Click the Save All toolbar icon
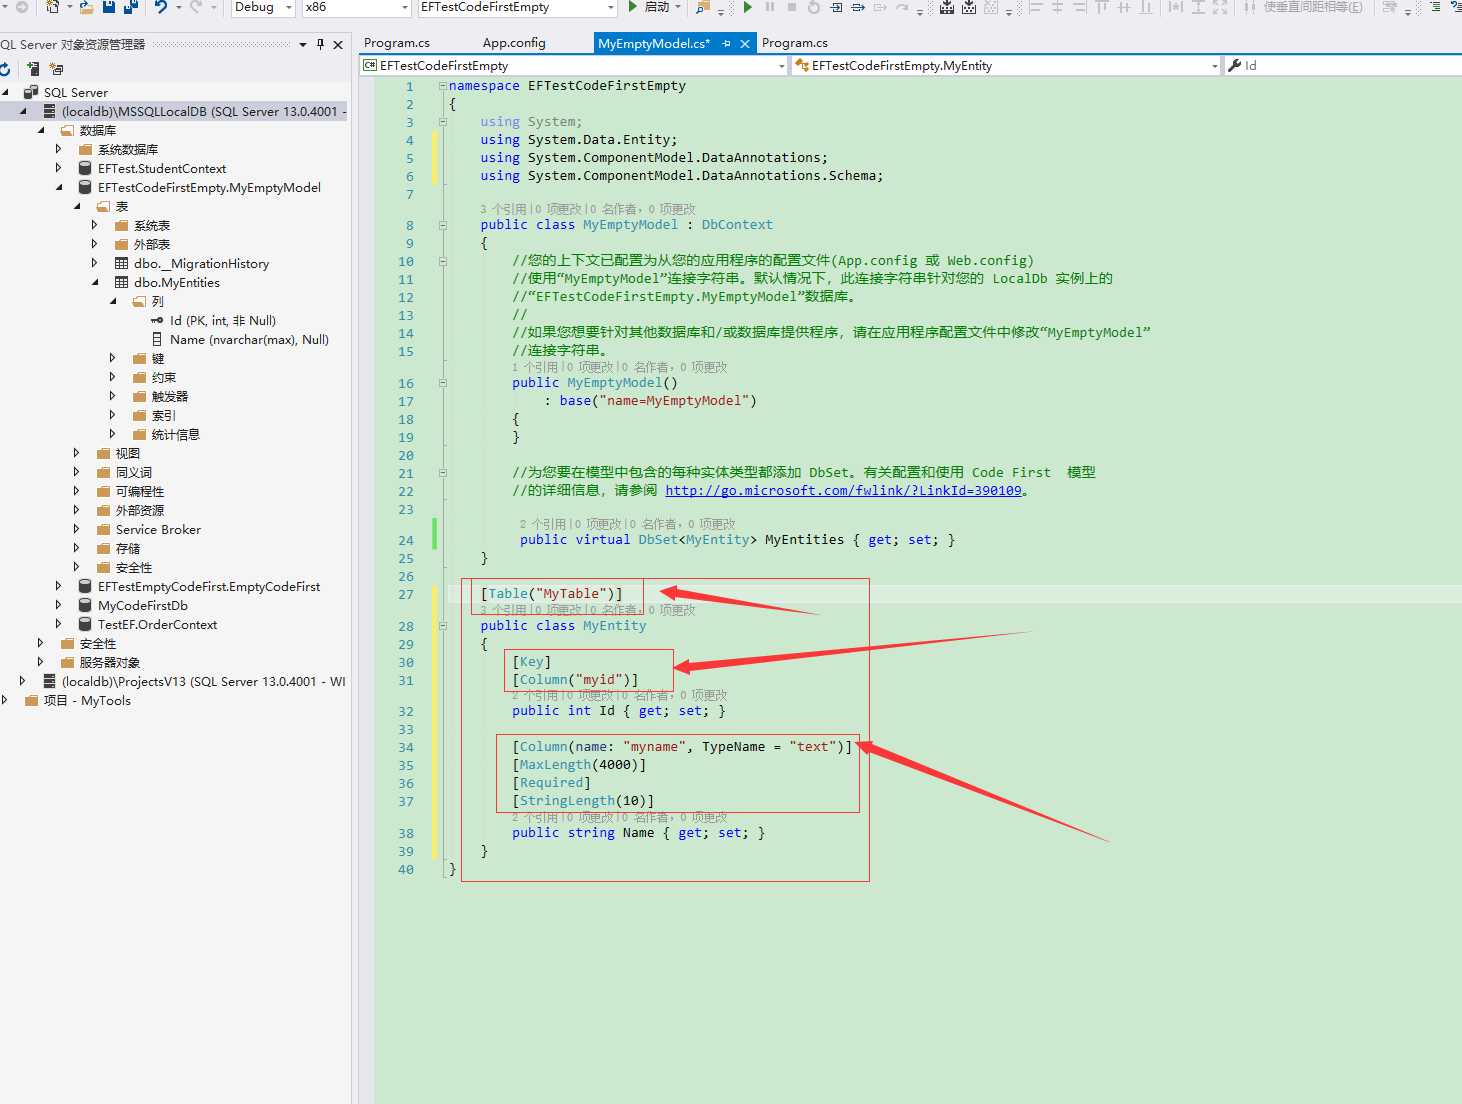The width and height of the screenshot is (1462, 1104). pyautogui.click(x=131, y=7)
